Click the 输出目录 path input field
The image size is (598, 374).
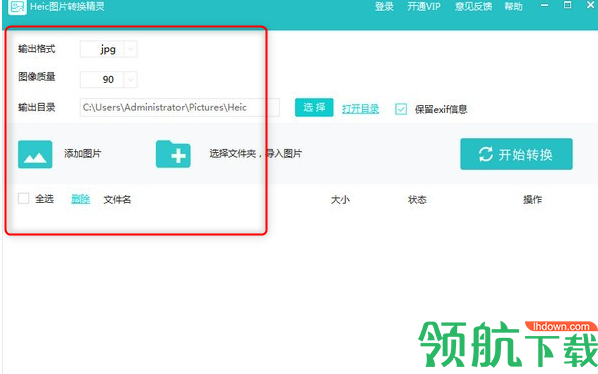coord(180,108)
